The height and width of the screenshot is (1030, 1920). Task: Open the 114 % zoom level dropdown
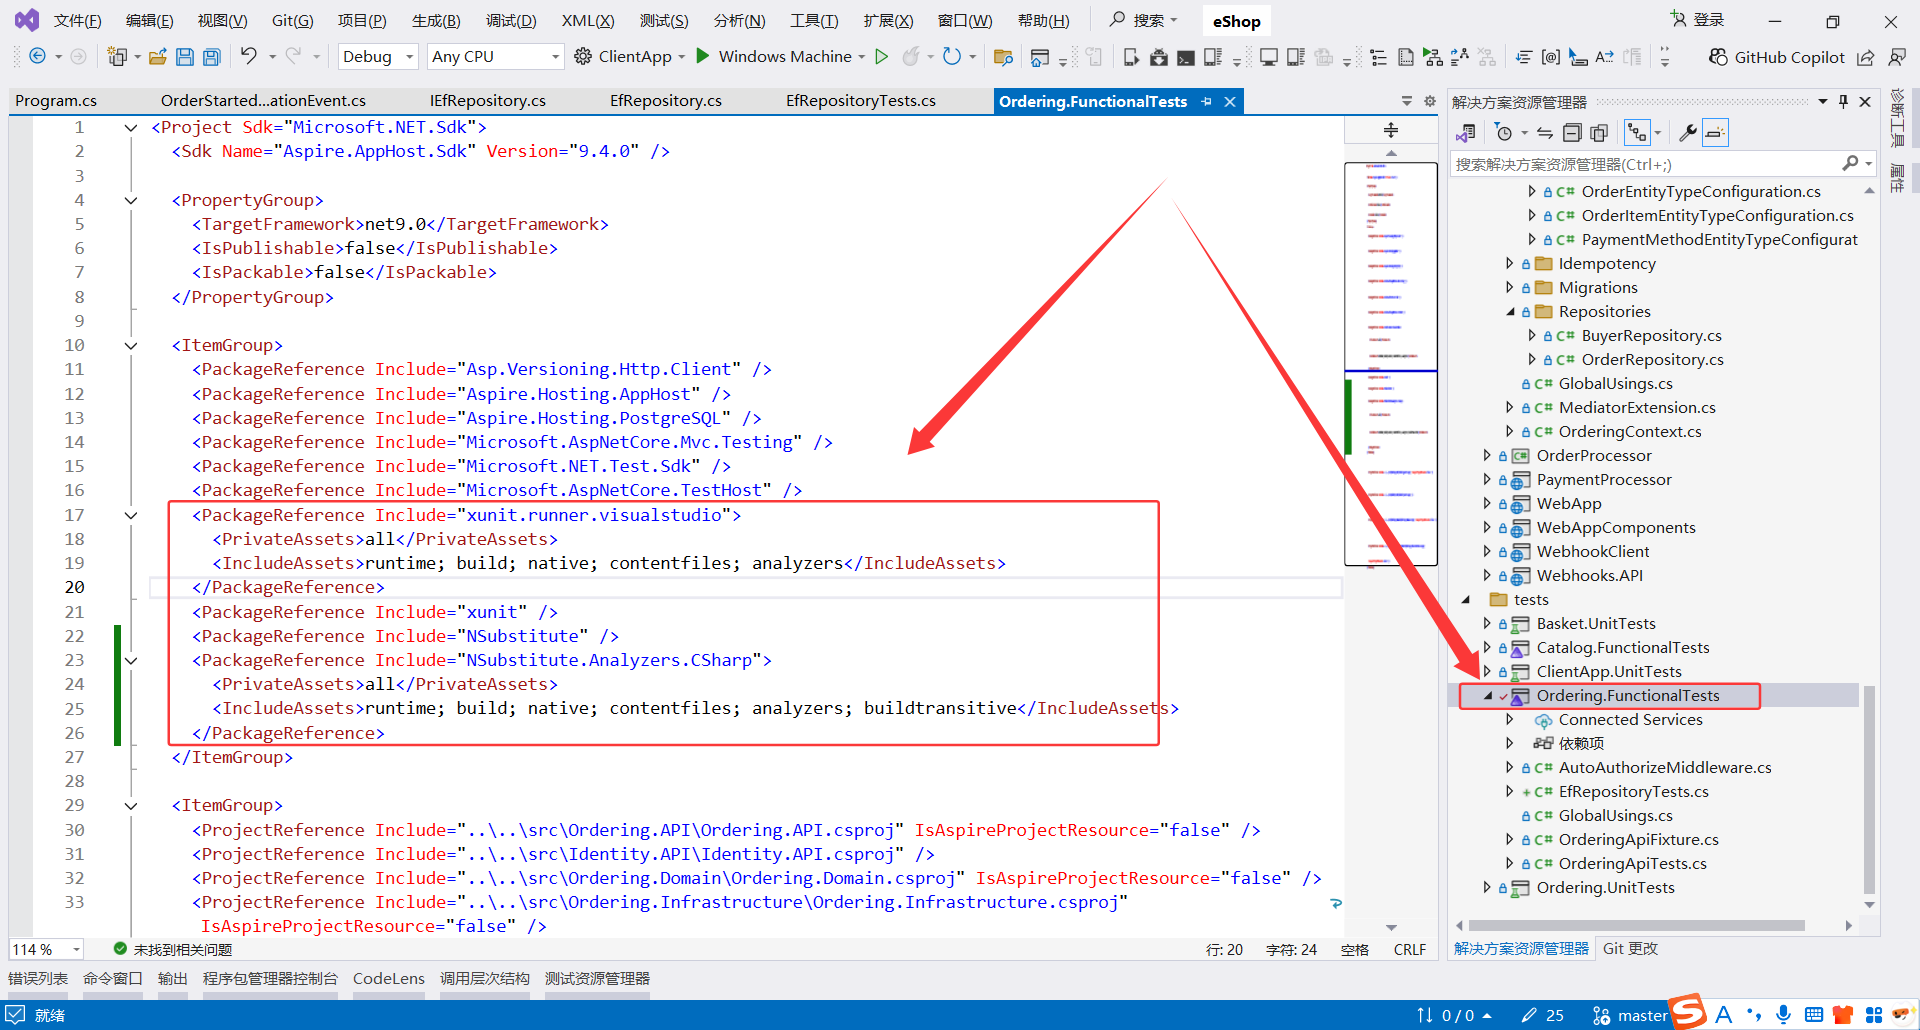click(46, 949)
